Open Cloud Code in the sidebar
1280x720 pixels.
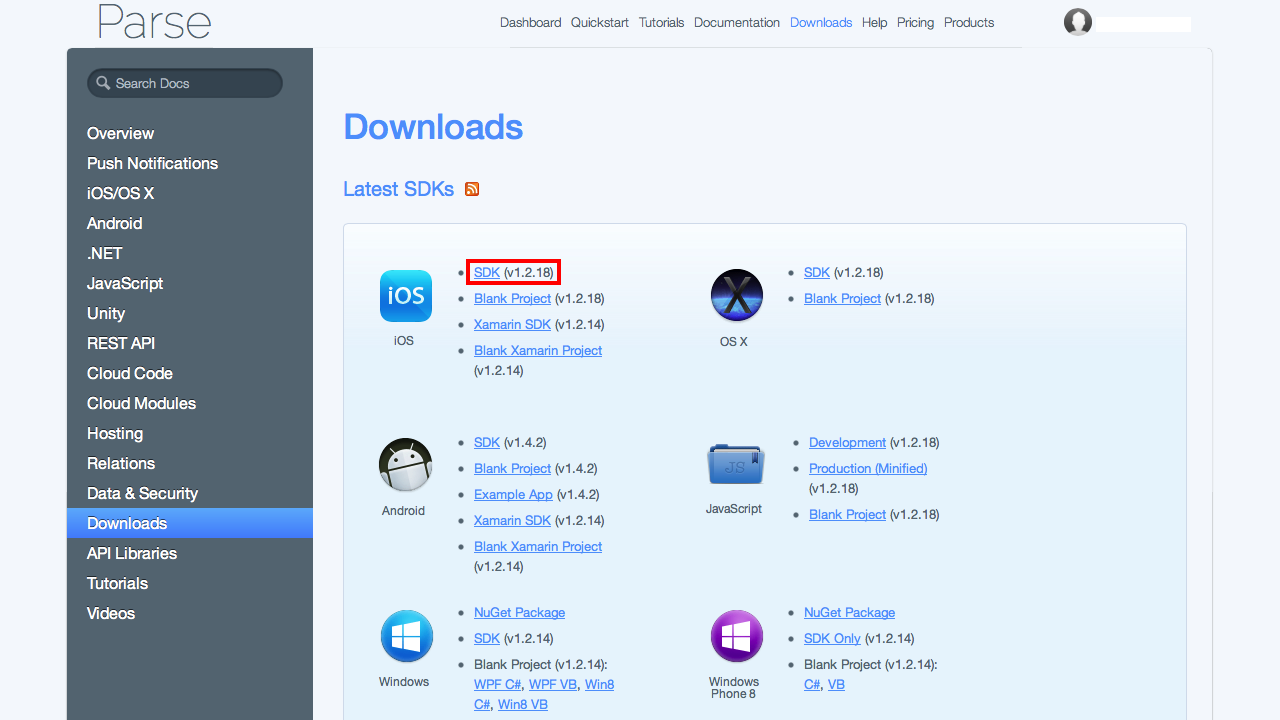[130, 373]
